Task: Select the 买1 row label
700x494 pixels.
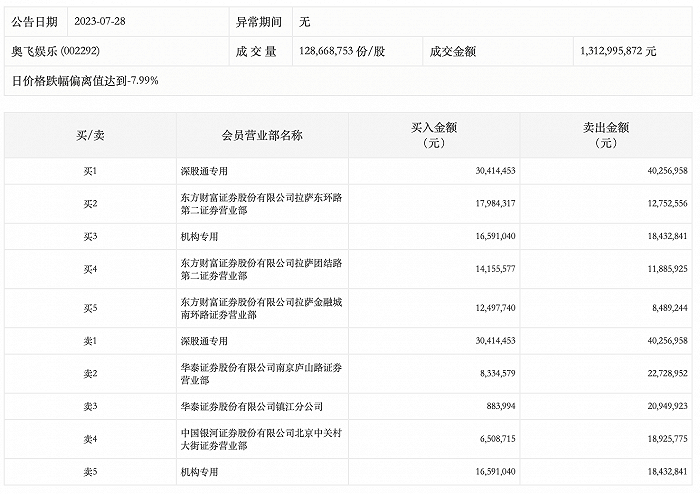Action: click(x=90, y=171)
